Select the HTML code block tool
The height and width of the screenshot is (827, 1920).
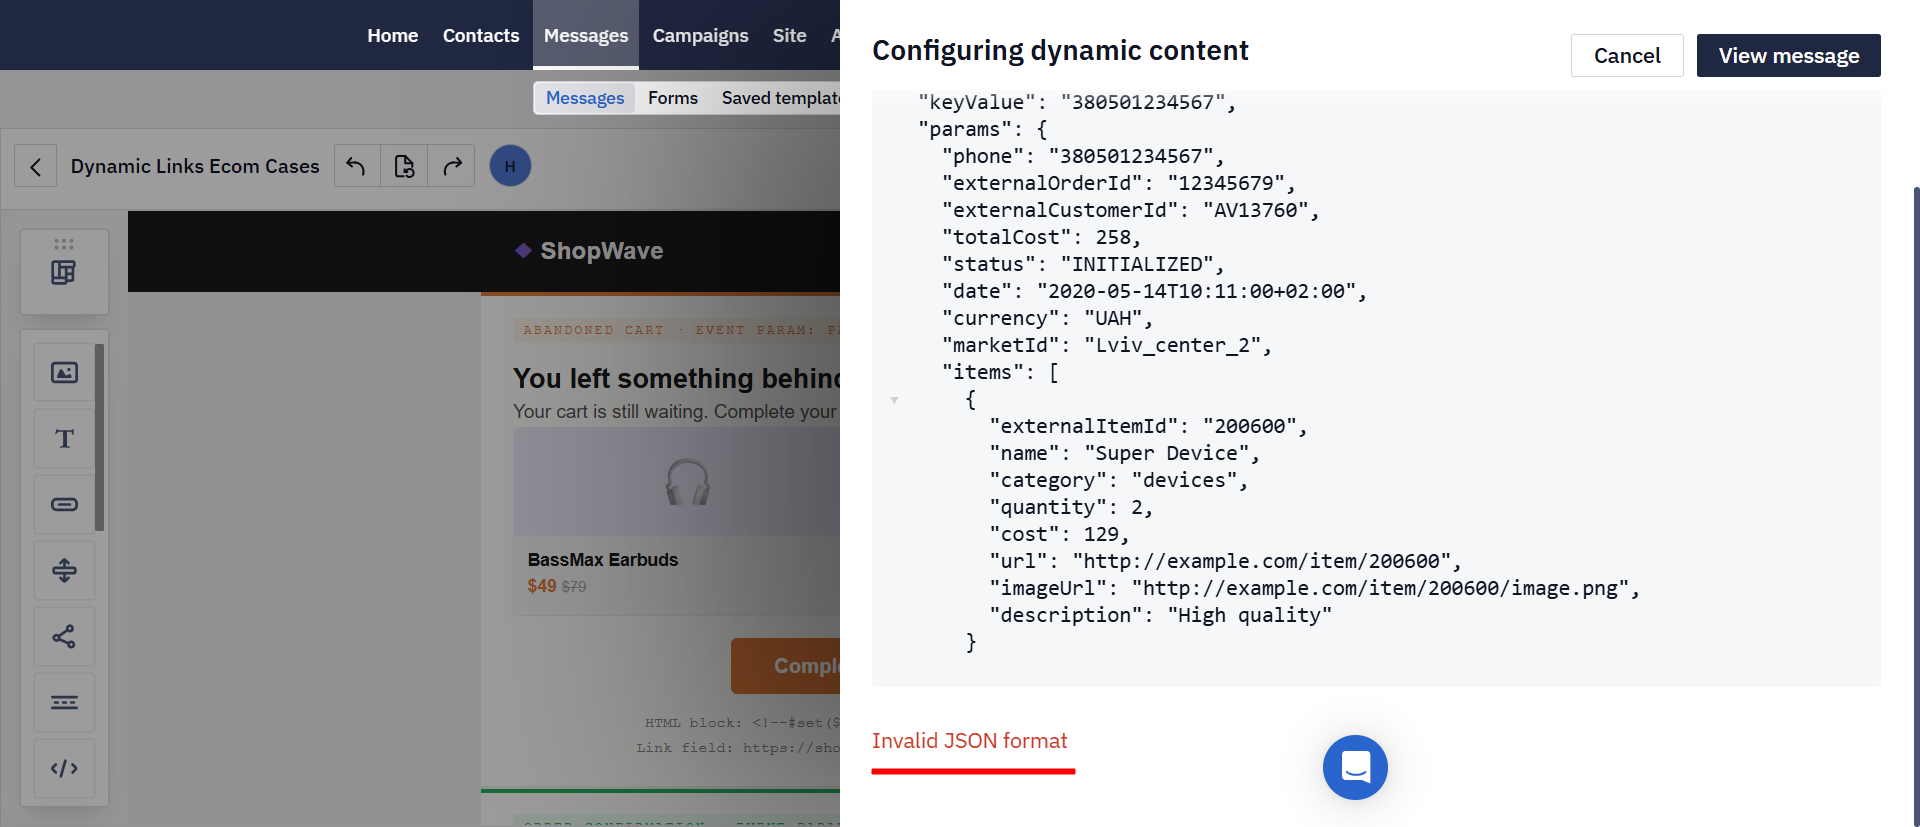[64, 769]
